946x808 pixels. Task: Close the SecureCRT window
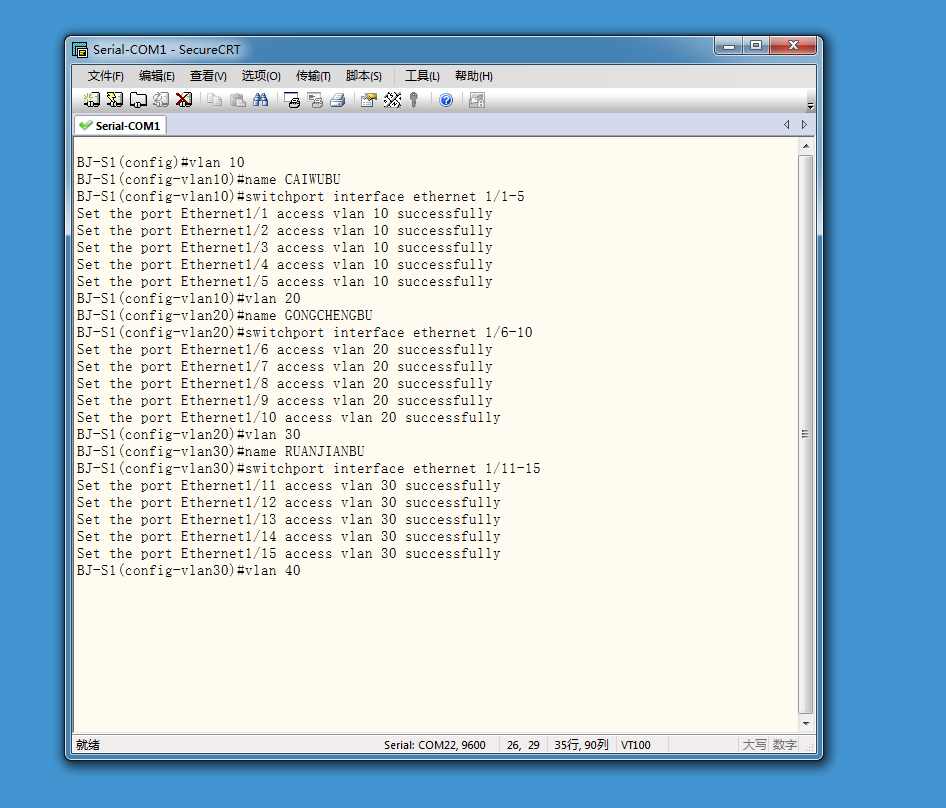tap(793, 46)
